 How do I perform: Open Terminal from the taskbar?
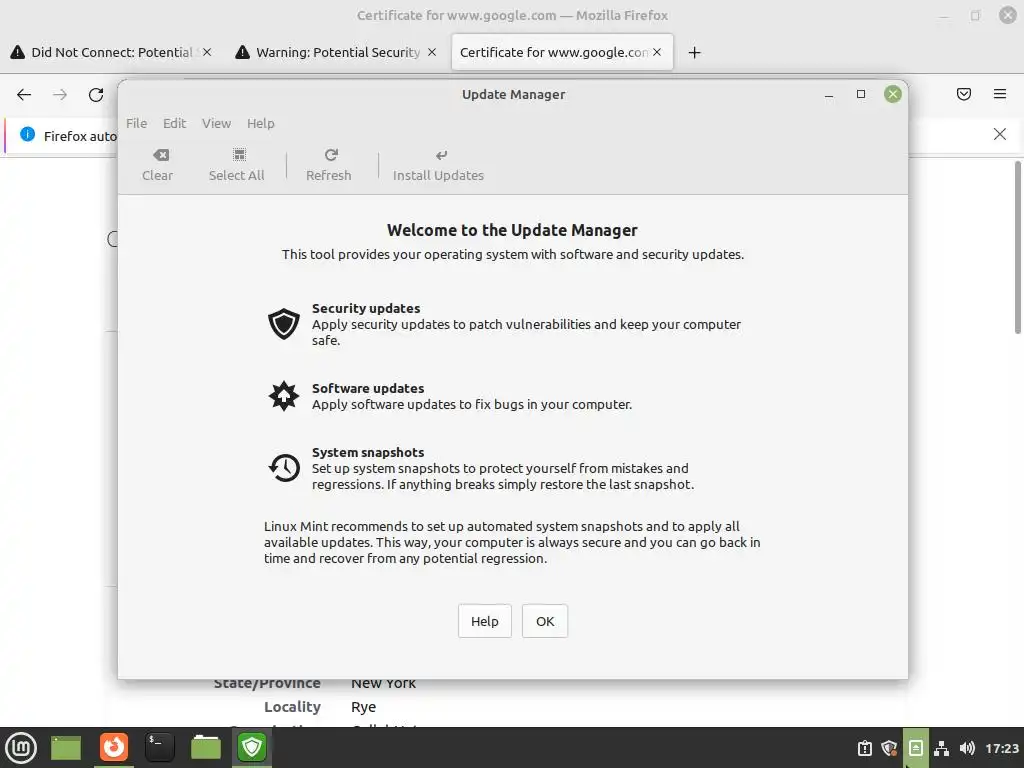[159, 747]
